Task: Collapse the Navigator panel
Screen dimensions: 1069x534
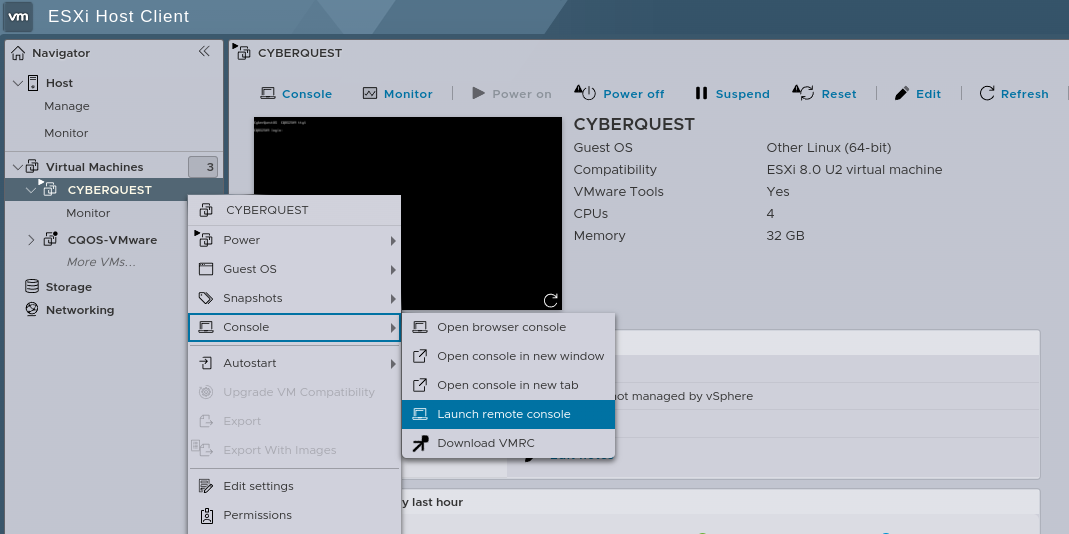Action: click(204, 52)
